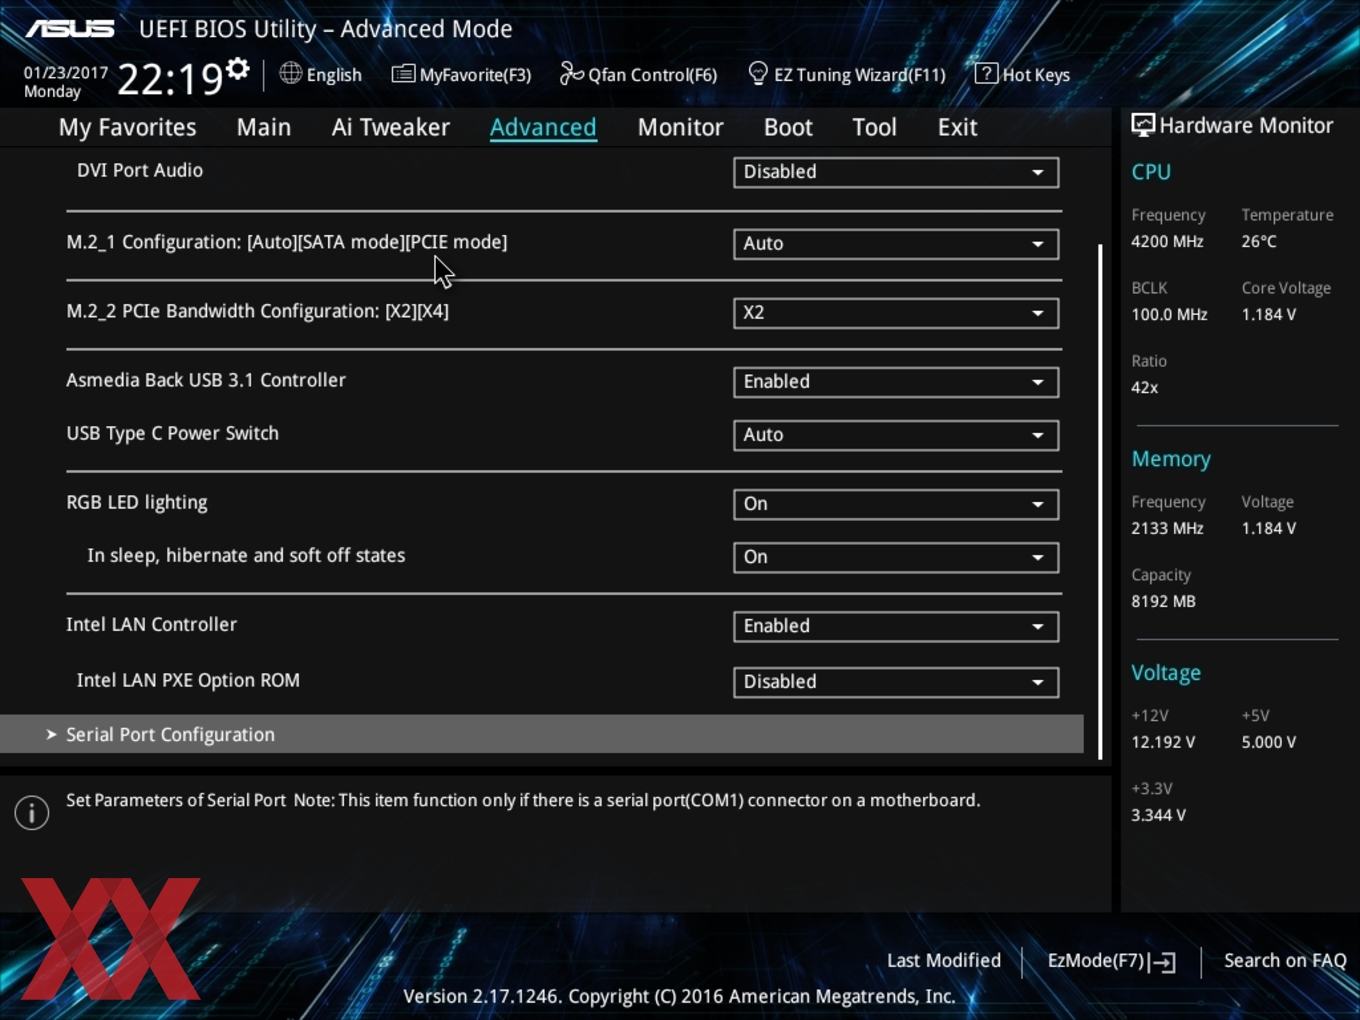The height and width of the screenshot is (1020, 1360).
Task: Open the RGB LED lighting dropdown
Action: (x=896, y=504)
